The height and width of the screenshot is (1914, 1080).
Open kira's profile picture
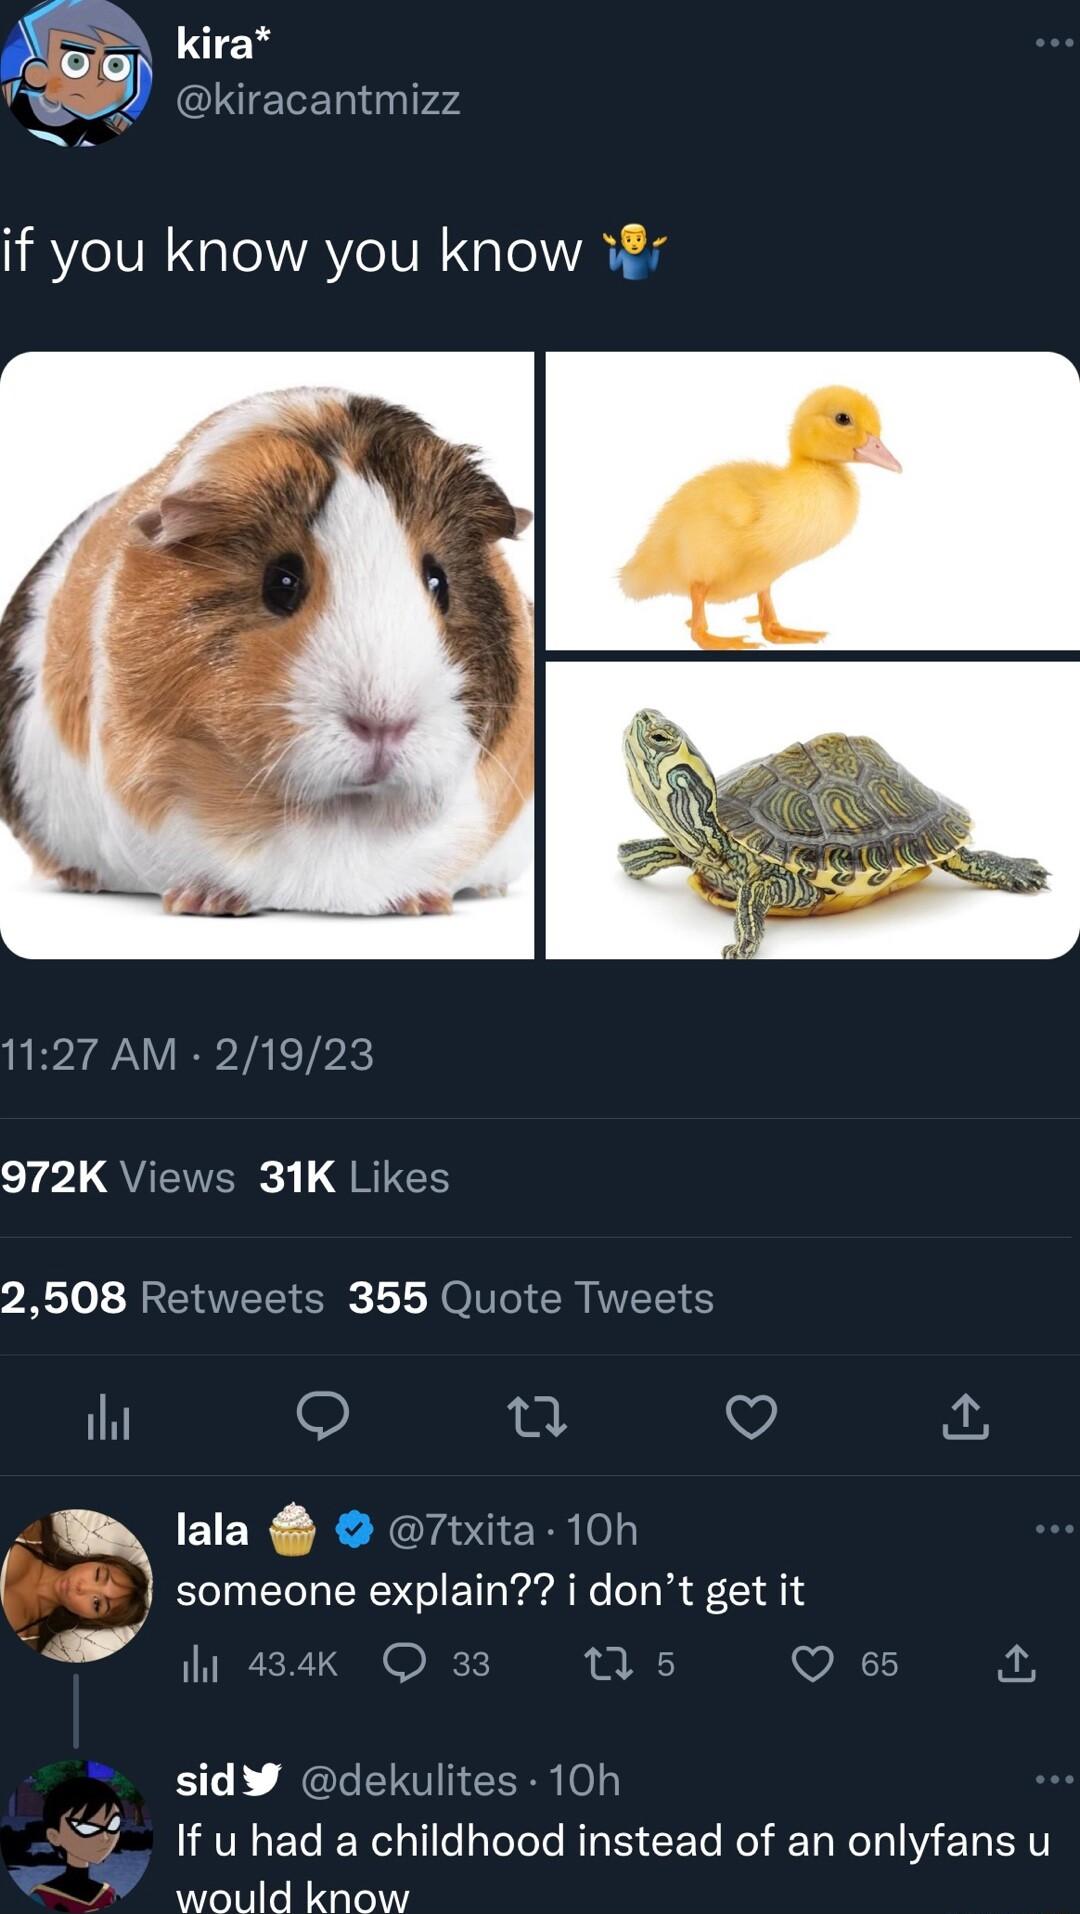click(x=77, y=72)
